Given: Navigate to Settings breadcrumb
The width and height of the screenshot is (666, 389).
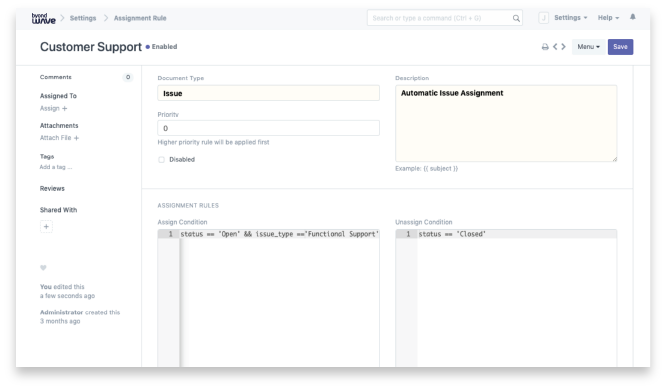Looking at the screenshot, I should [x=83, y=18].
